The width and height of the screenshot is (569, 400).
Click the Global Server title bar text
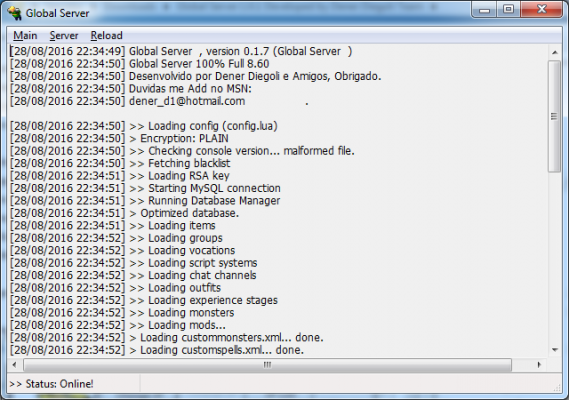pyautogui.click(x=57, y=13)
